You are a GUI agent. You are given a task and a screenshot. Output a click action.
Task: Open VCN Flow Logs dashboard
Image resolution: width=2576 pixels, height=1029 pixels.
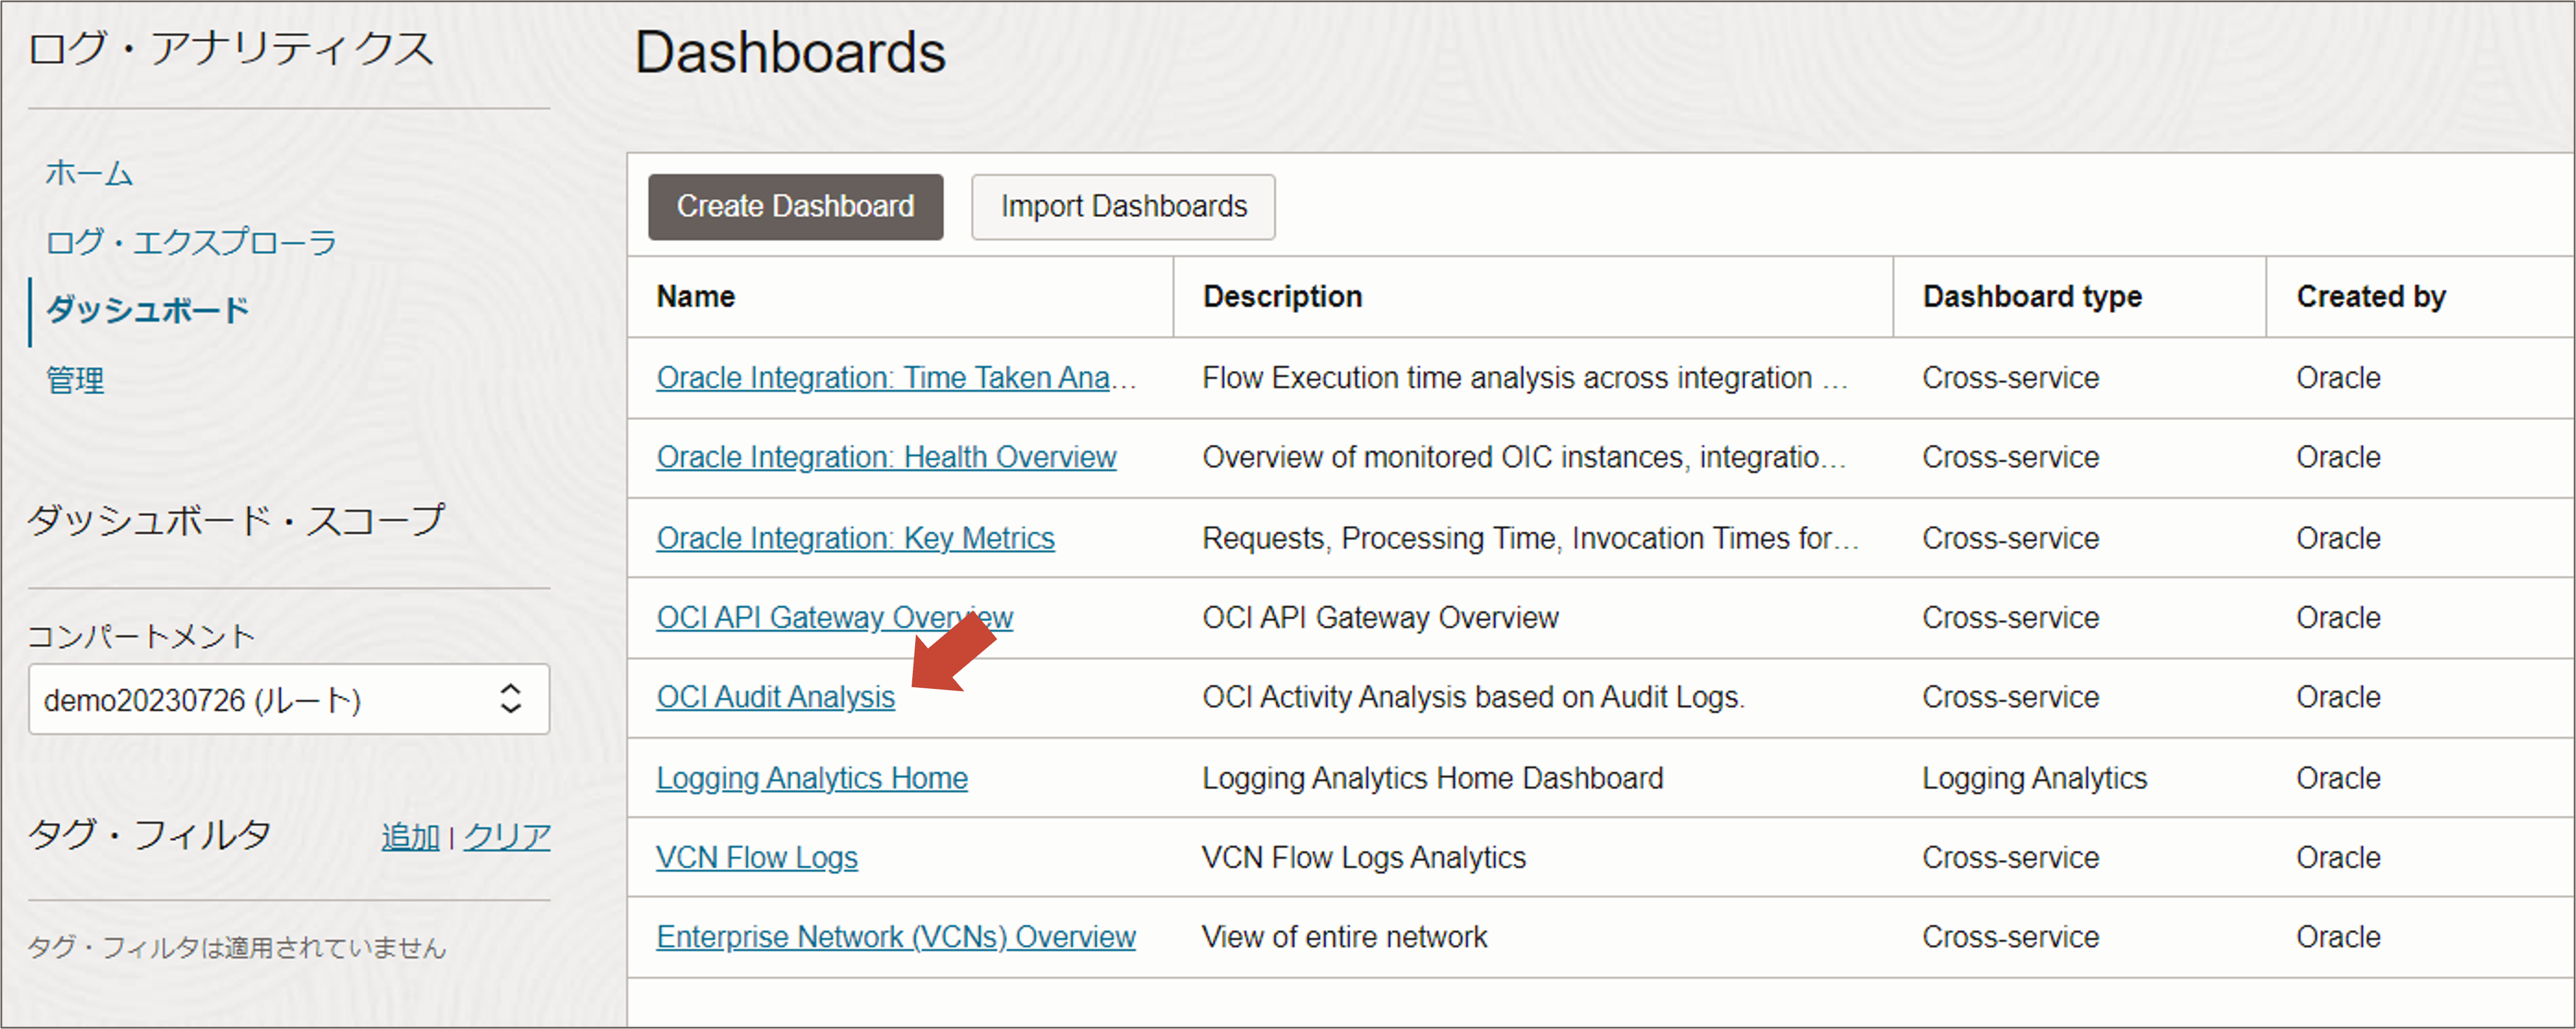[756, 857]
